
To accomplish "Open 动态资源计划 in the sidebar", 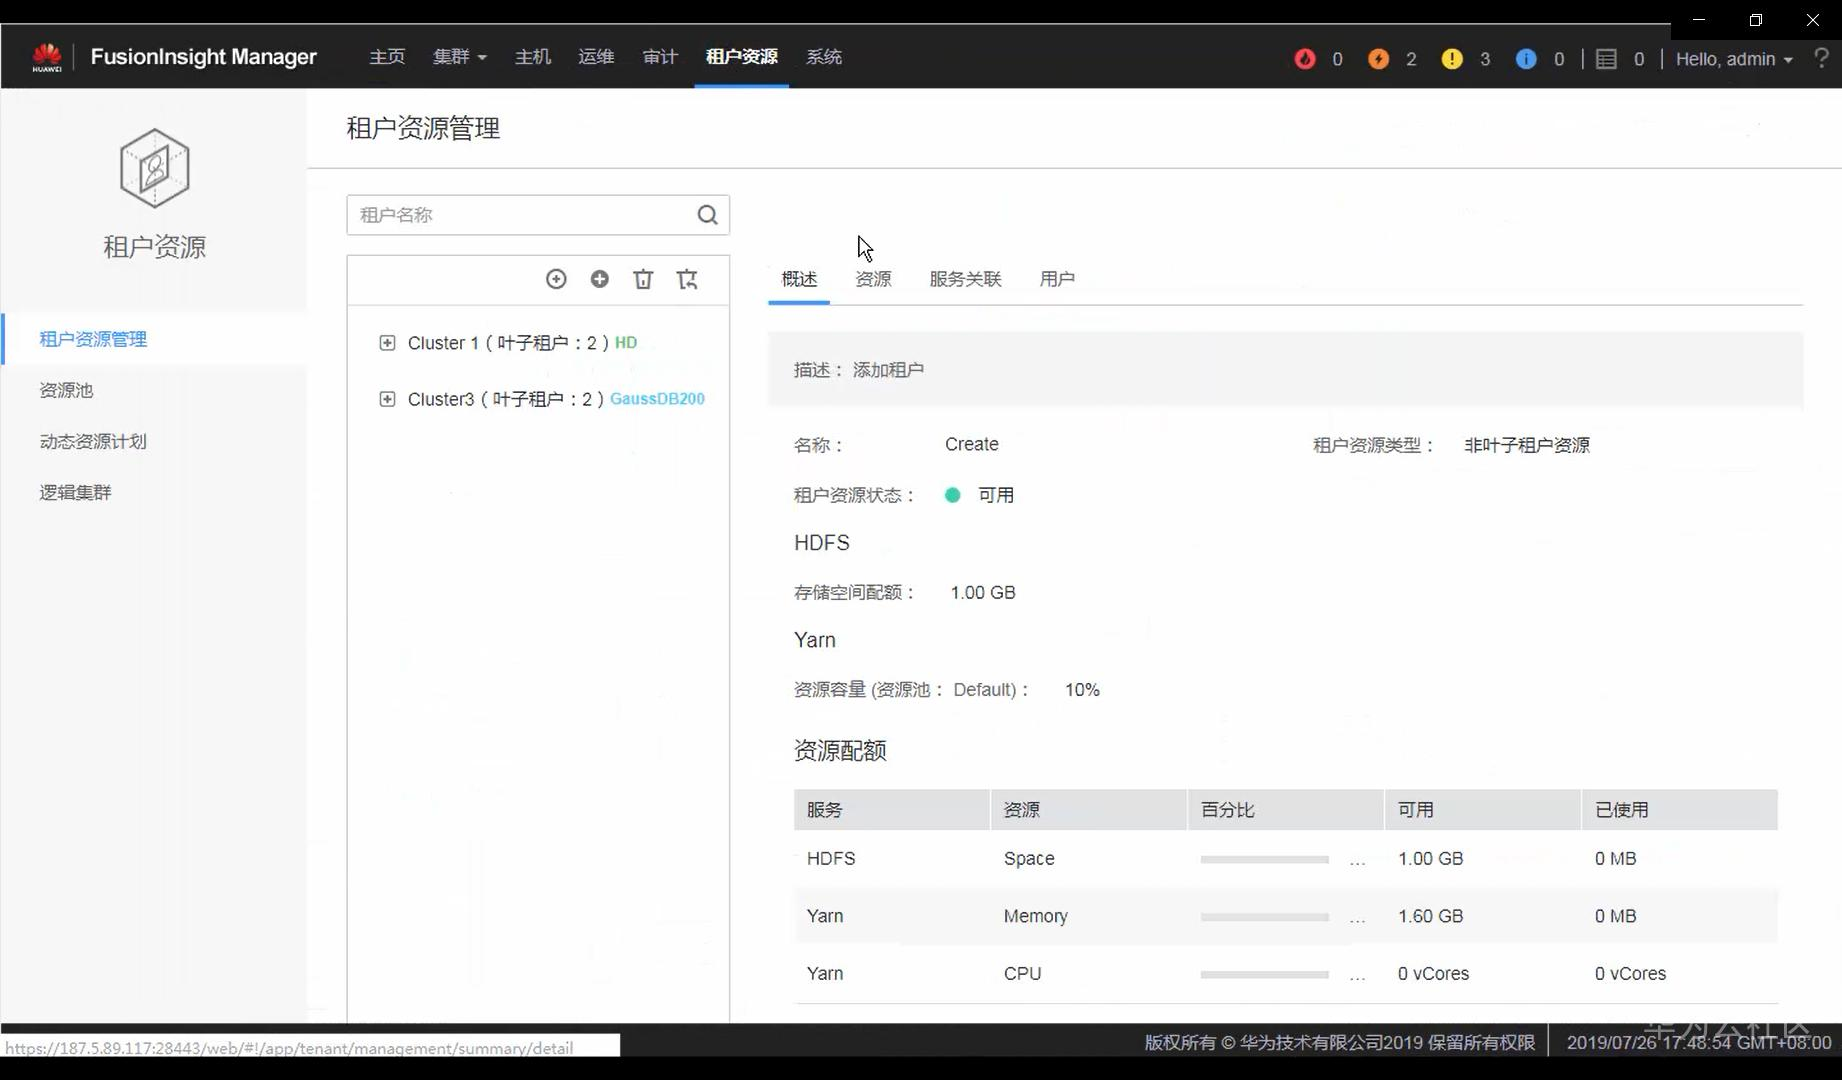I will (x=93, y=441).
